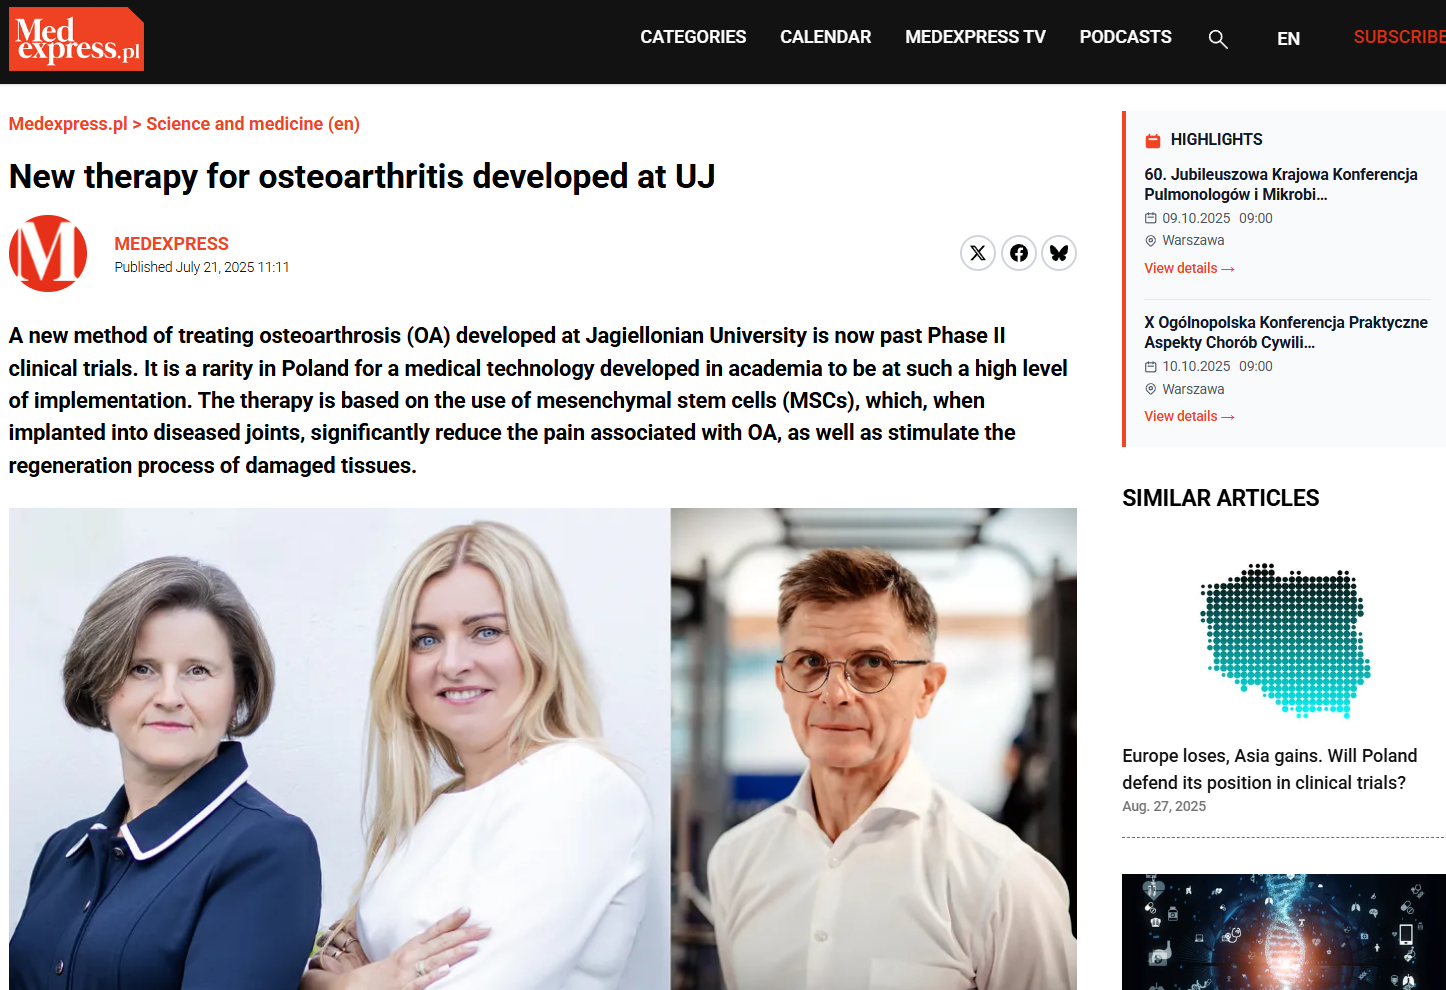This screenshot has height=990, width=1446.
Task: Click the article headline about osteoarthritis
Action: click(362, 176)
